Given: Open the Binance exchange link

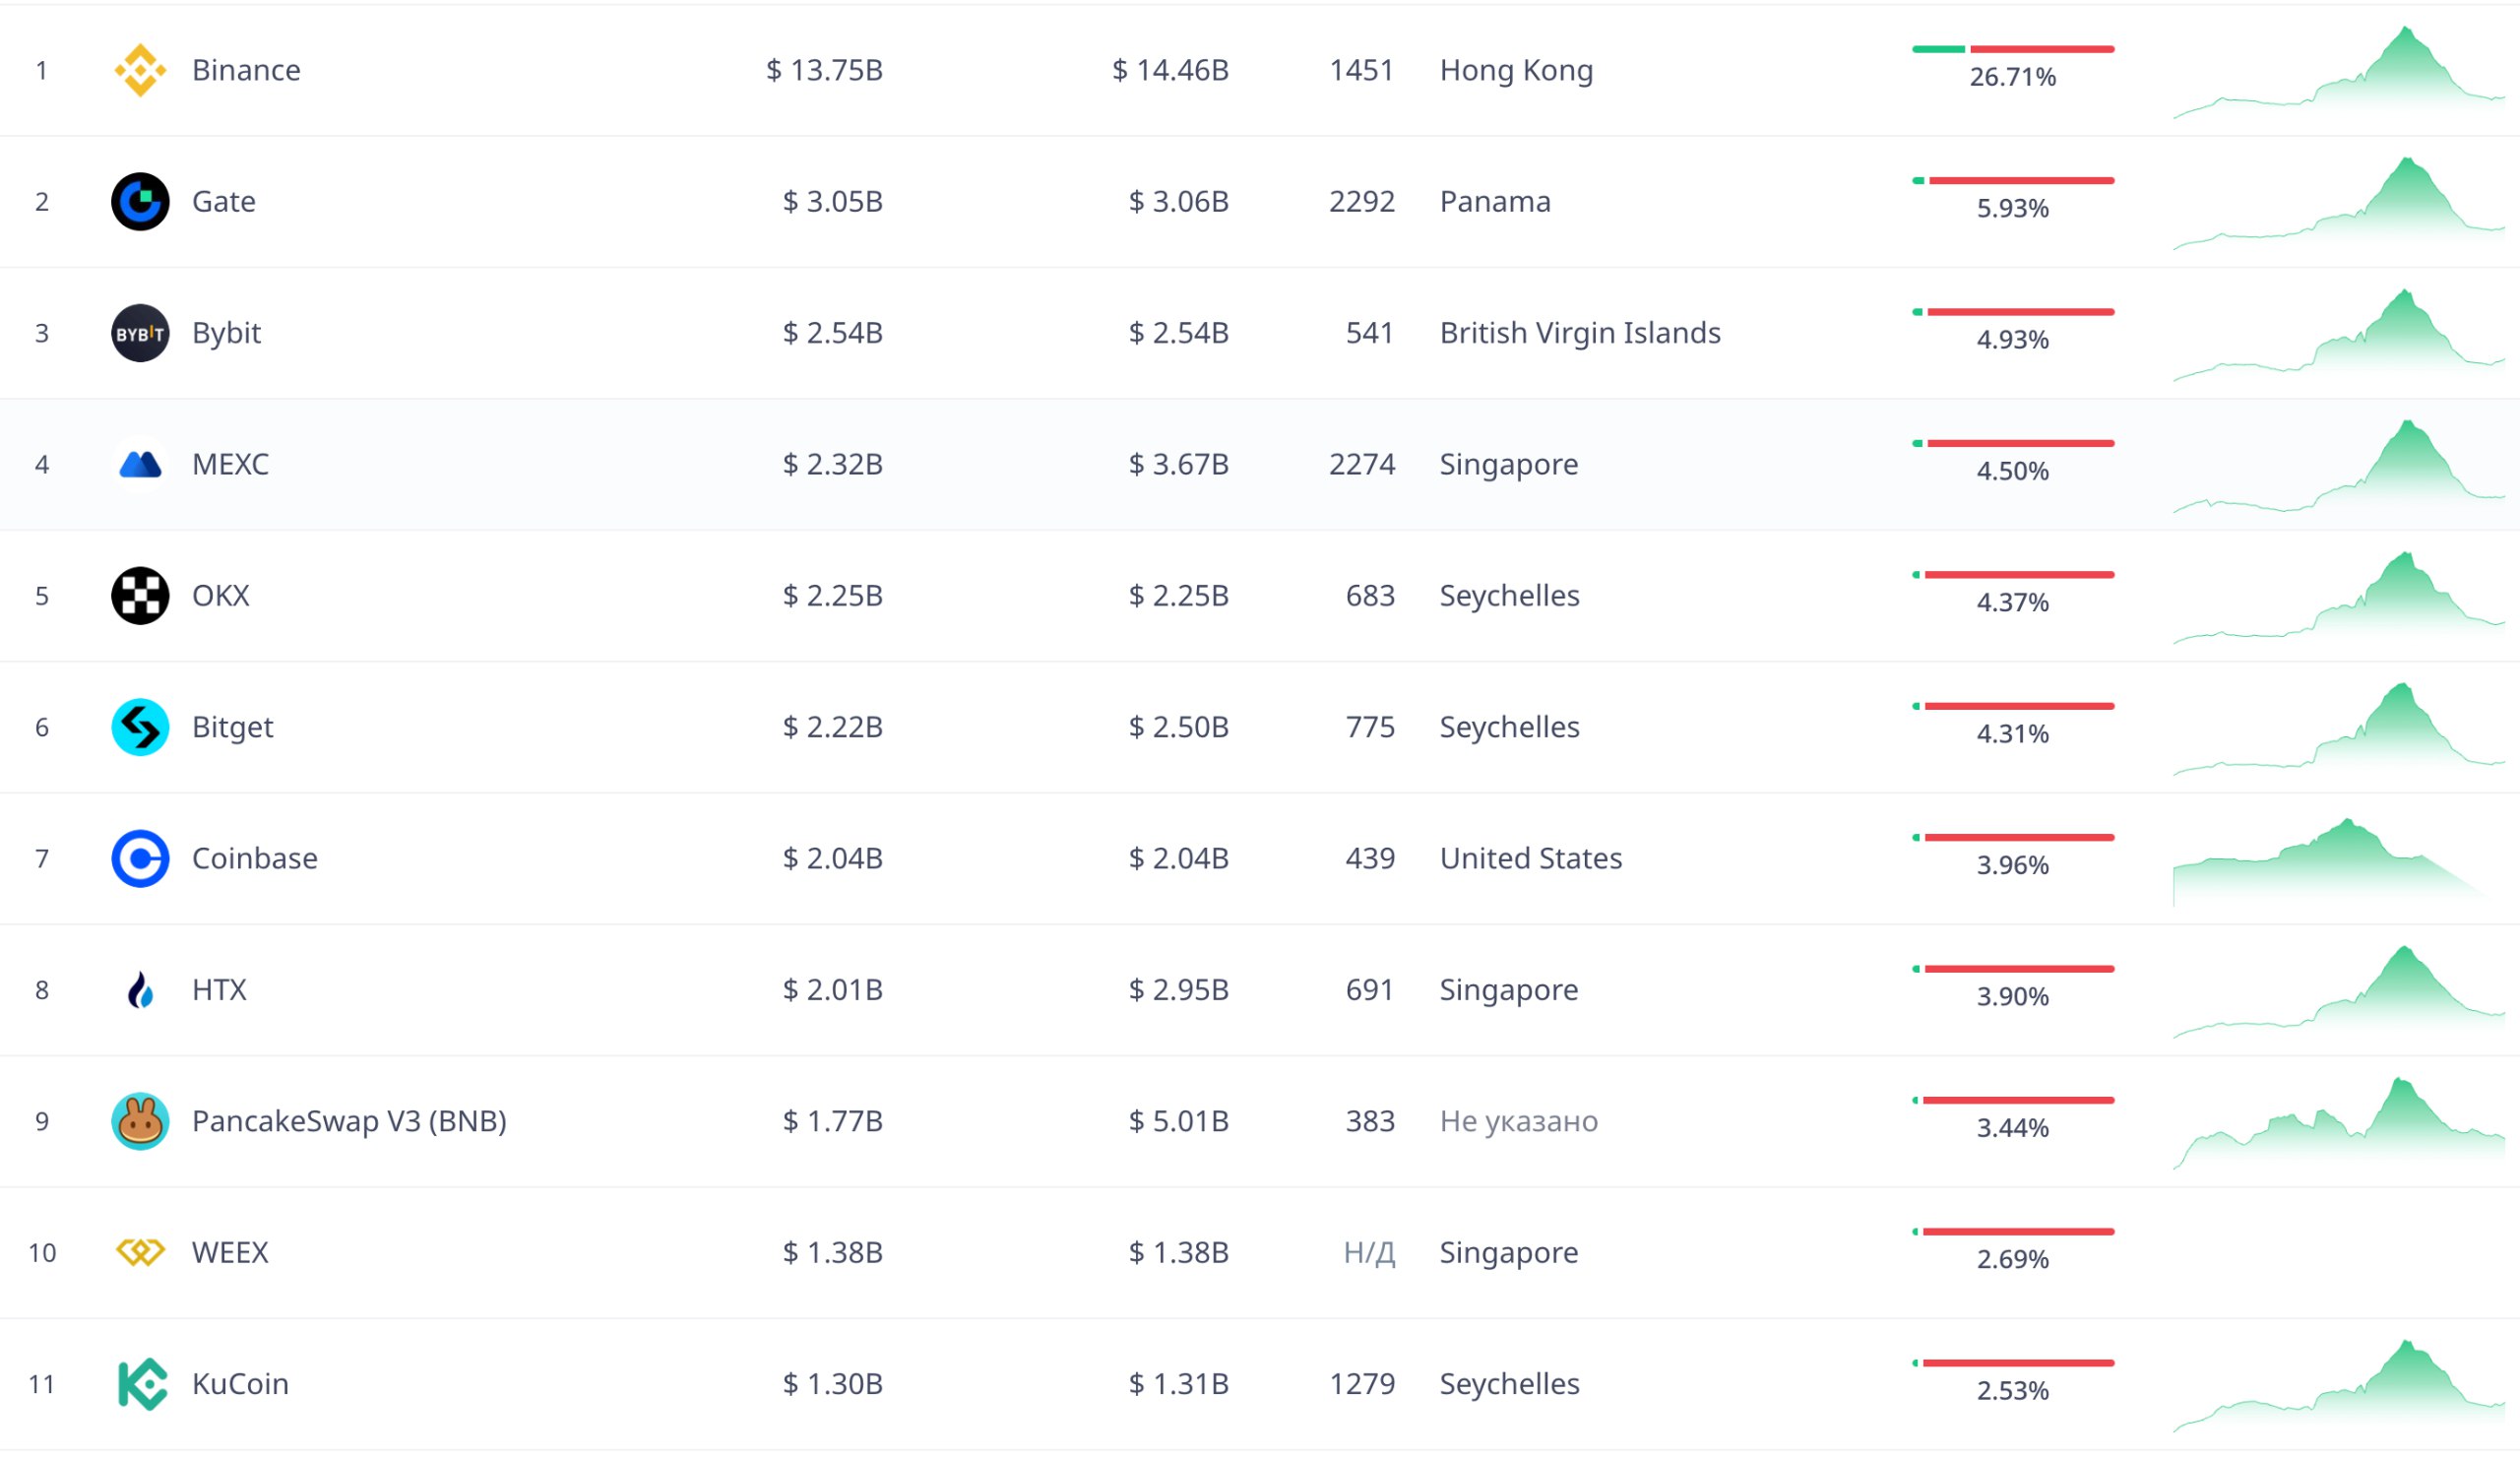Looking at the screenshot, I should [x=246, y=70].
